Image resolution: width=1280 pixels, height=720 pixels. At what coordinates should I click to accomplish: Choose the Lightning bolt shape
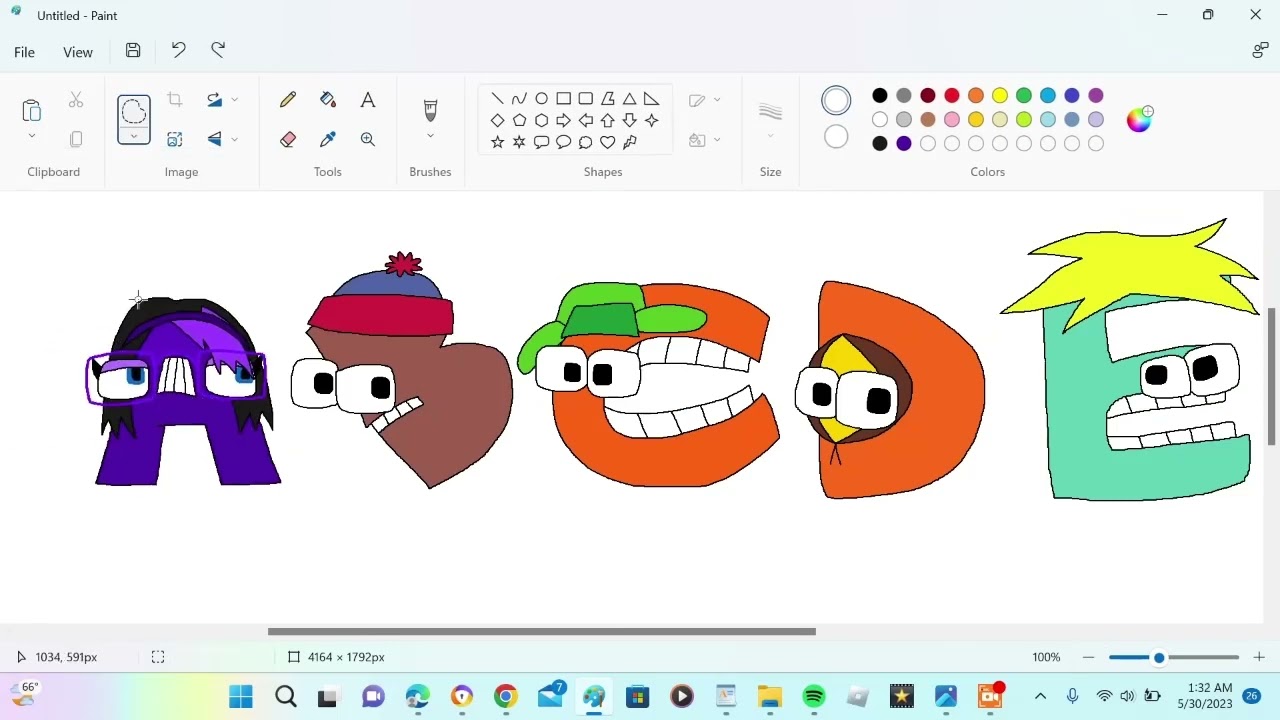(629, 142)
